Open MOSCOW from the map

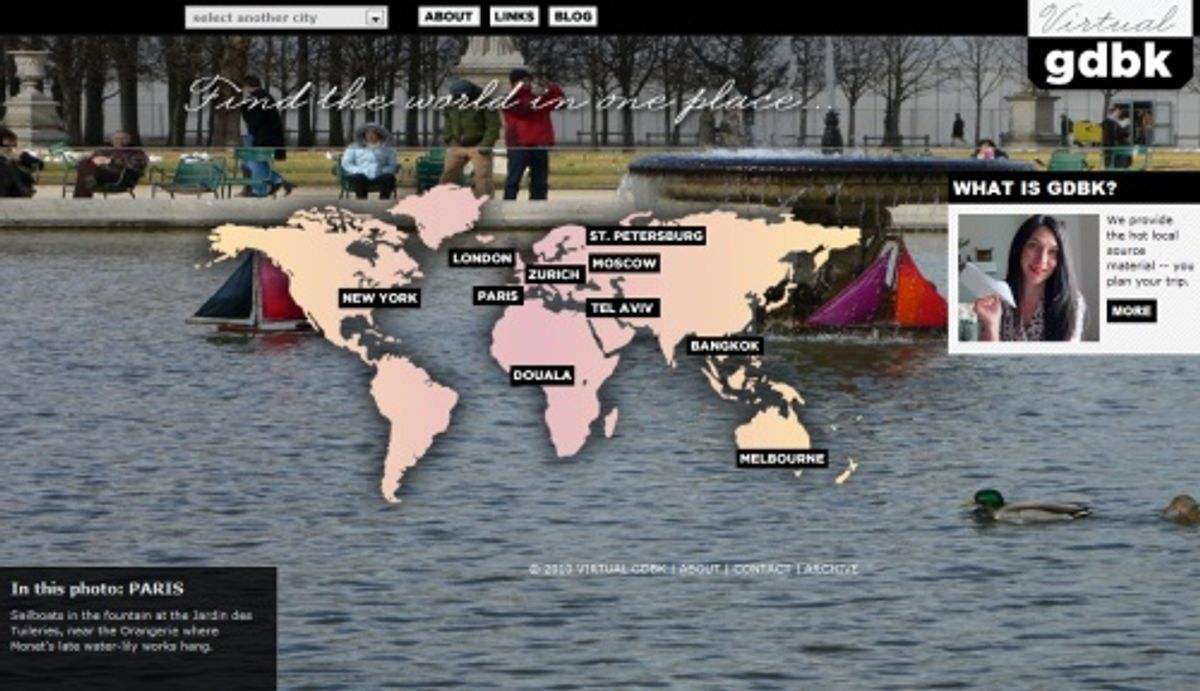(x=626, y=263)
